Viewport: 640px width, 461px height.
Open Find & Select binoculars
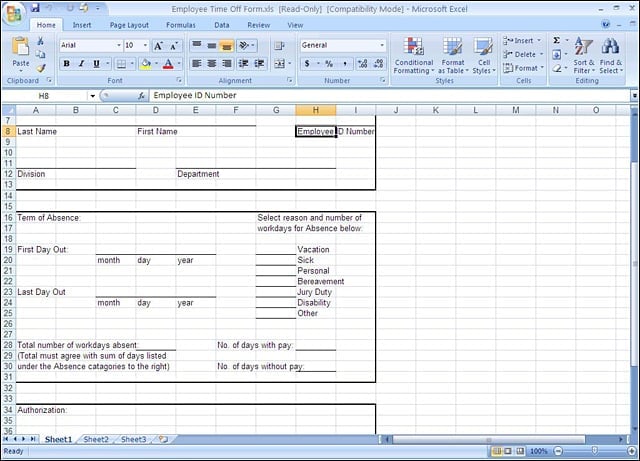click(x=611, y=56)
